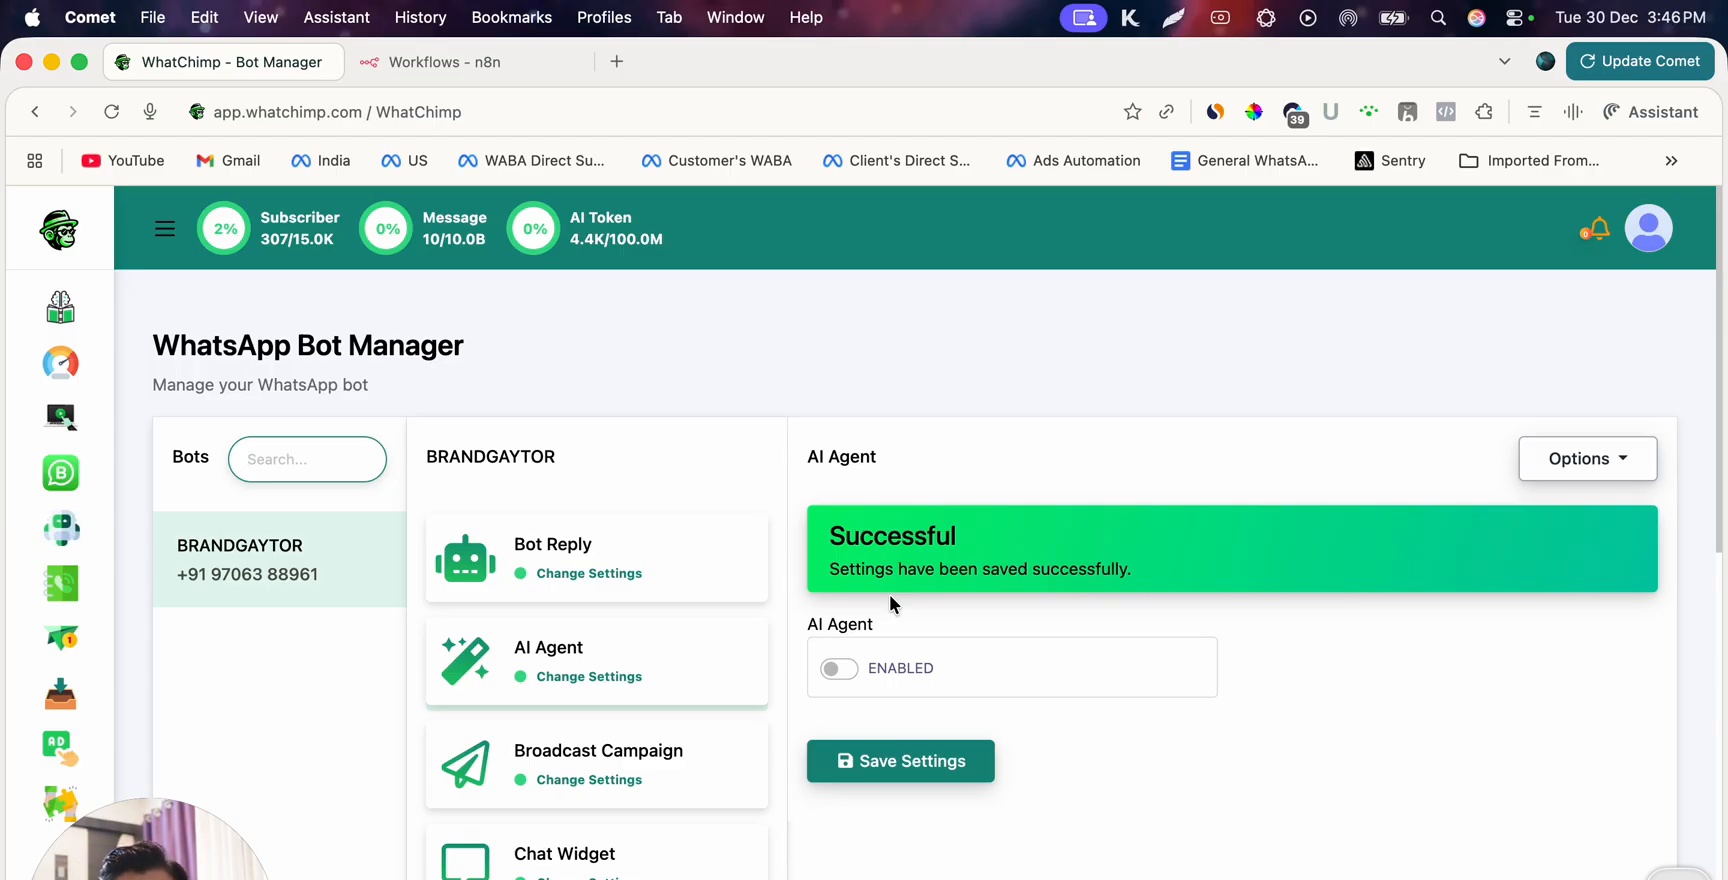Screen dimensions: 1728x880
Task: Copy page link with the link icon
Action: pyautogui.click(x=1166, y=112)
